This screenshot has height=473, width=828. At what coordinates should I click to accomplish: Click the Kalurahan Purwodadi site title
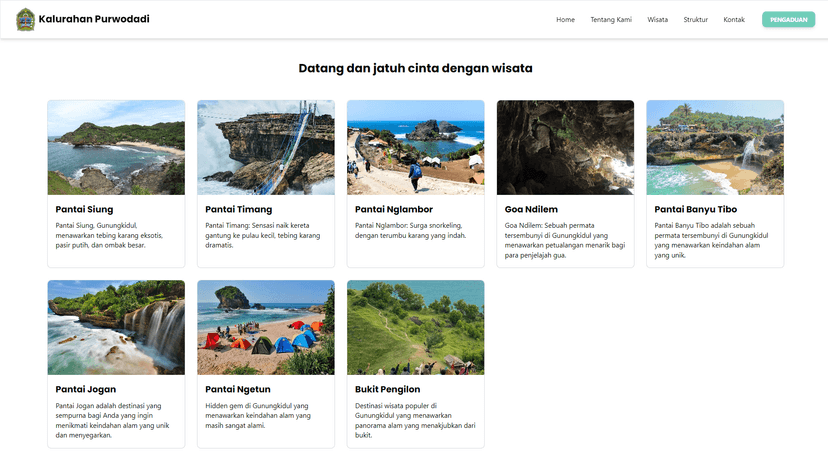coord(94,19)
